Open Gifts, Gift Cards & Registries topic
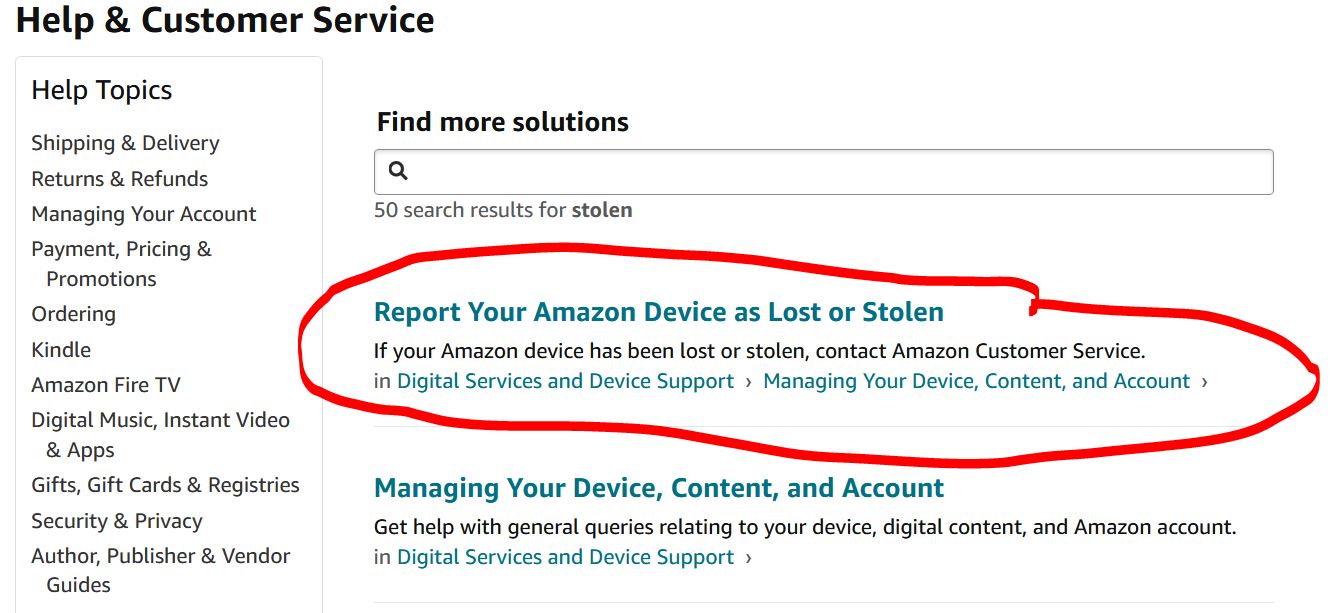The width and height of the screenshot is (1341, 613). (x=166, y=485)
